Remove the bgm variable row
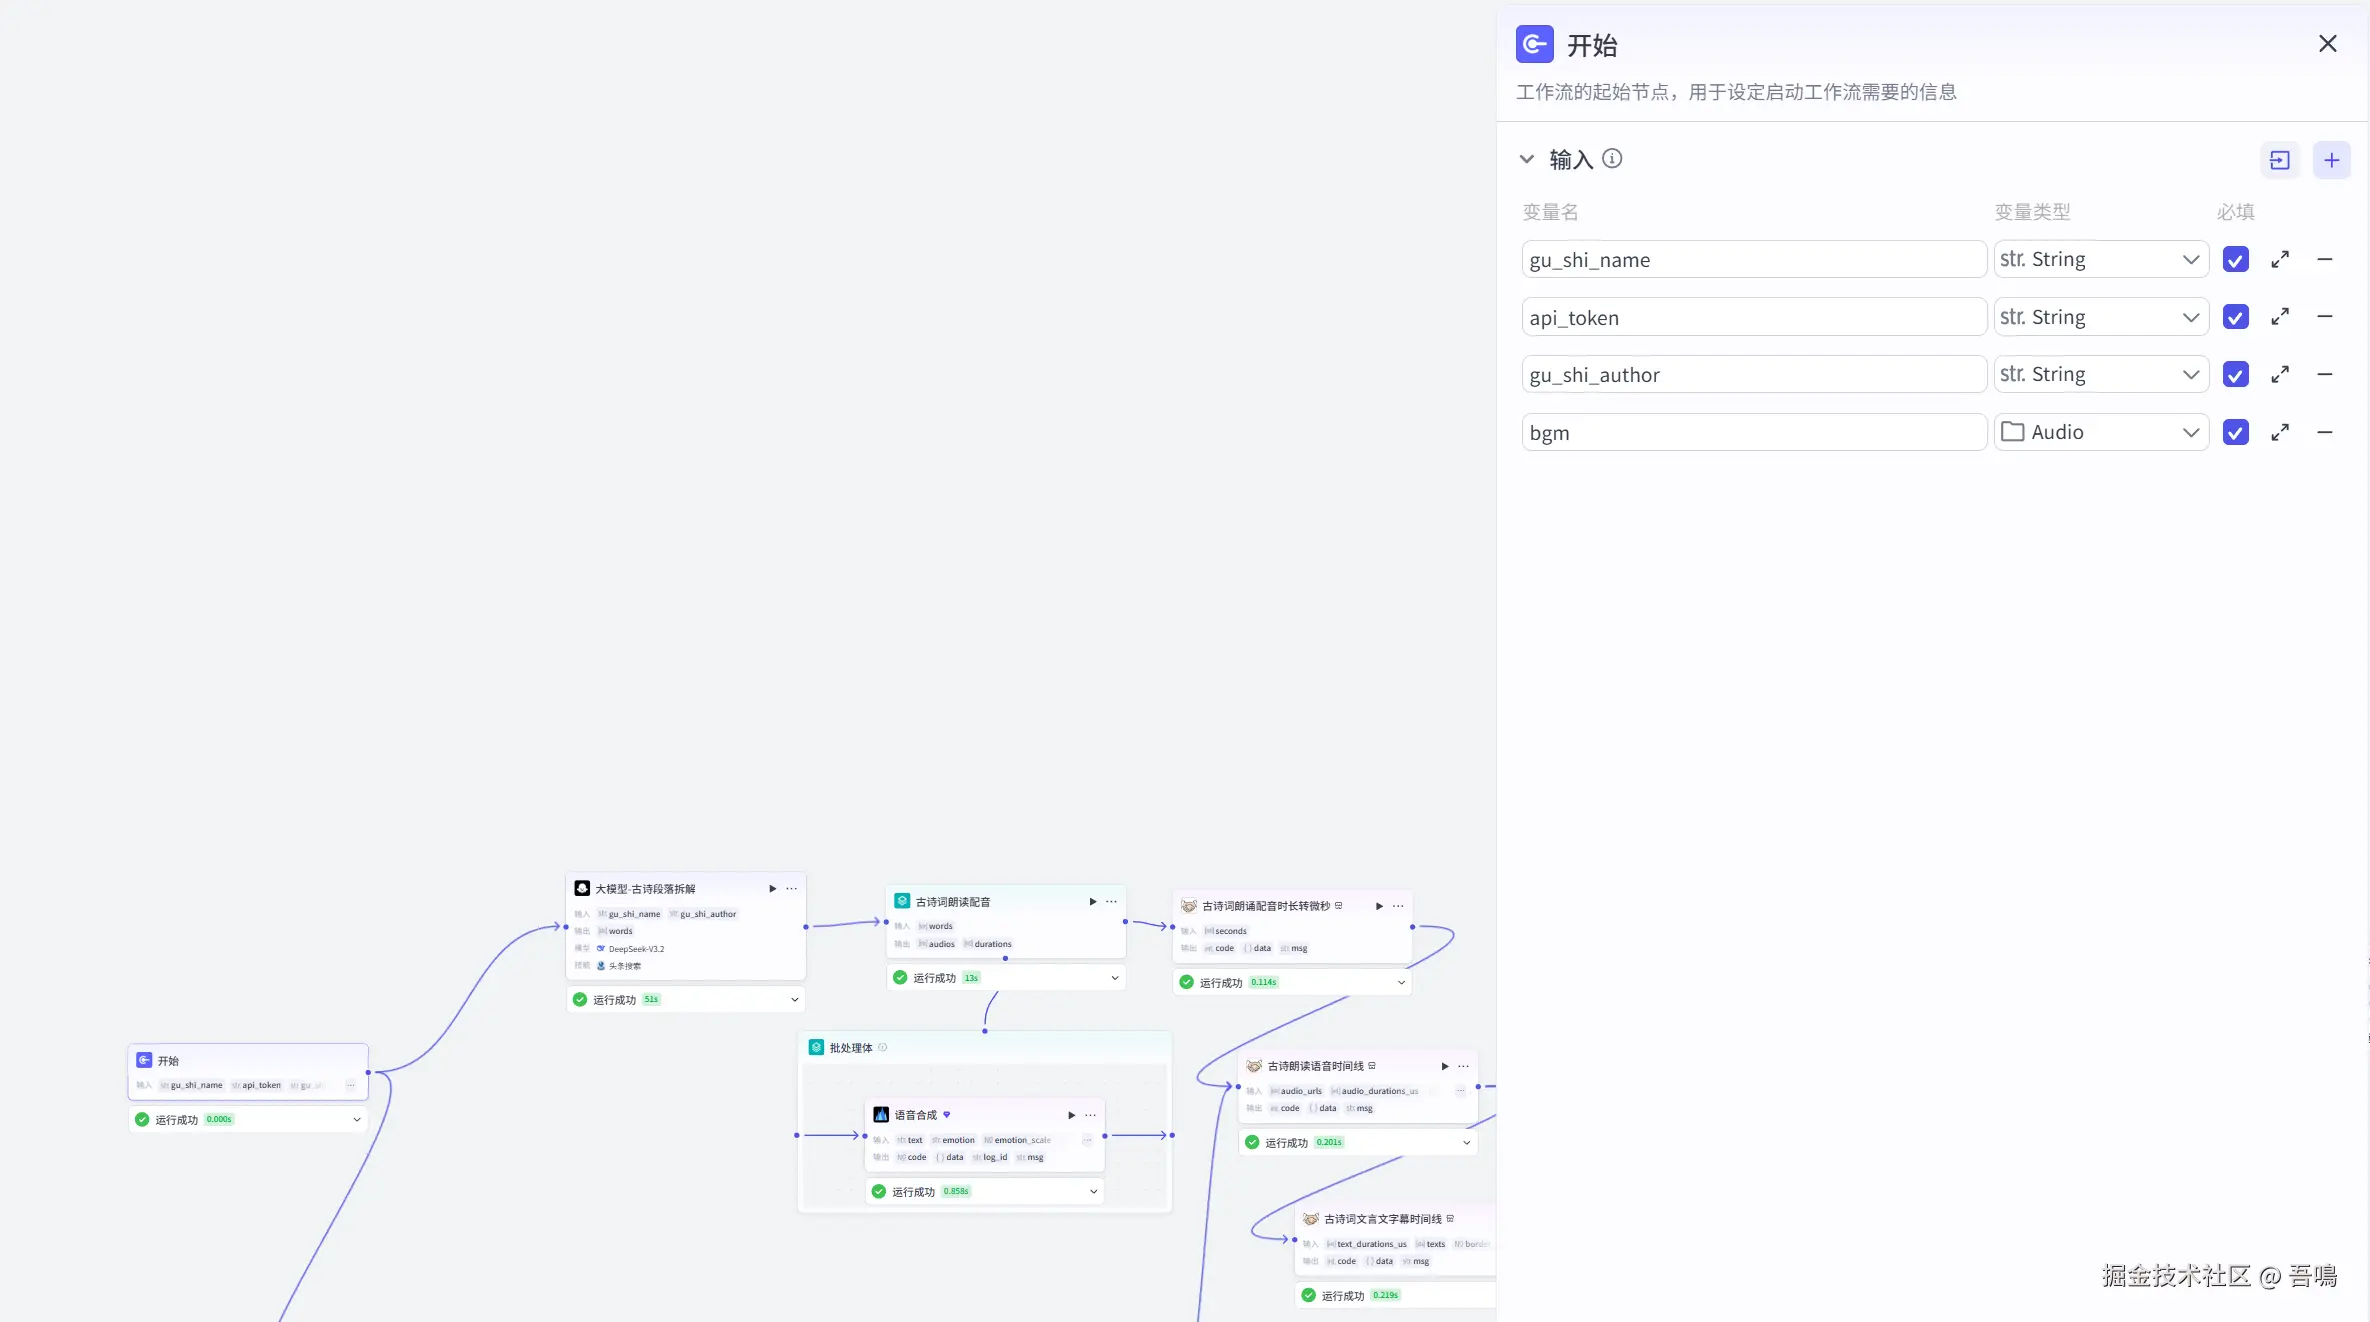This screenshot has height=1322, width=2370. 2324,432
